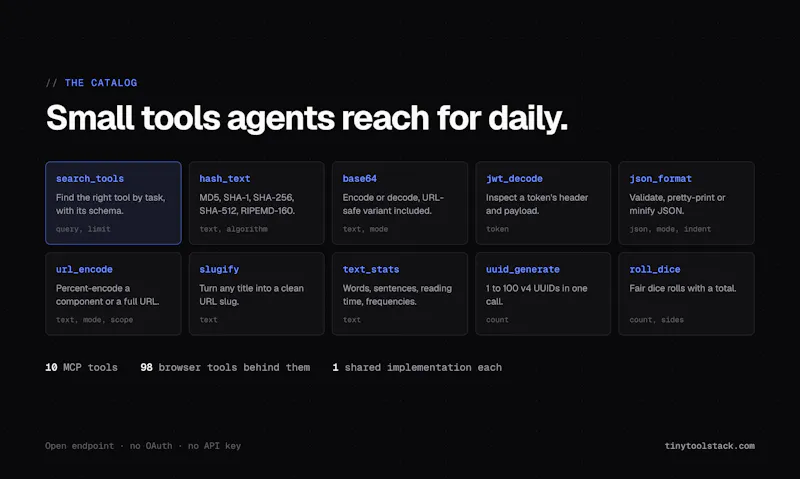This screenshot has height=479, width=800.
Task: Click 'Turn any title into a clean URL slug' text
Action: pyautogui.click(x=252, y=295)
